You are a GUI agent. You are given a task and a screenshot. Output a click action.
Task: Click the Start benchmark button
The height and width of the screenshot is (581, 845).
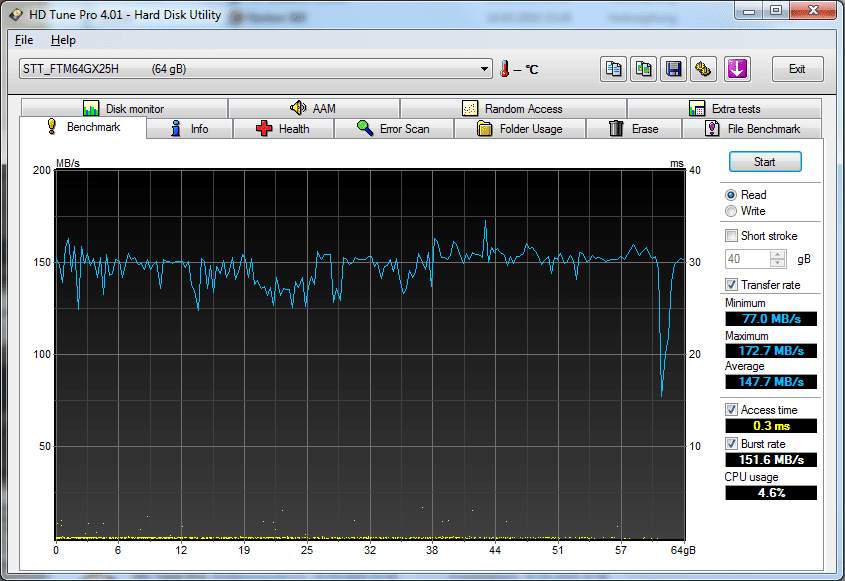(765, 162)
